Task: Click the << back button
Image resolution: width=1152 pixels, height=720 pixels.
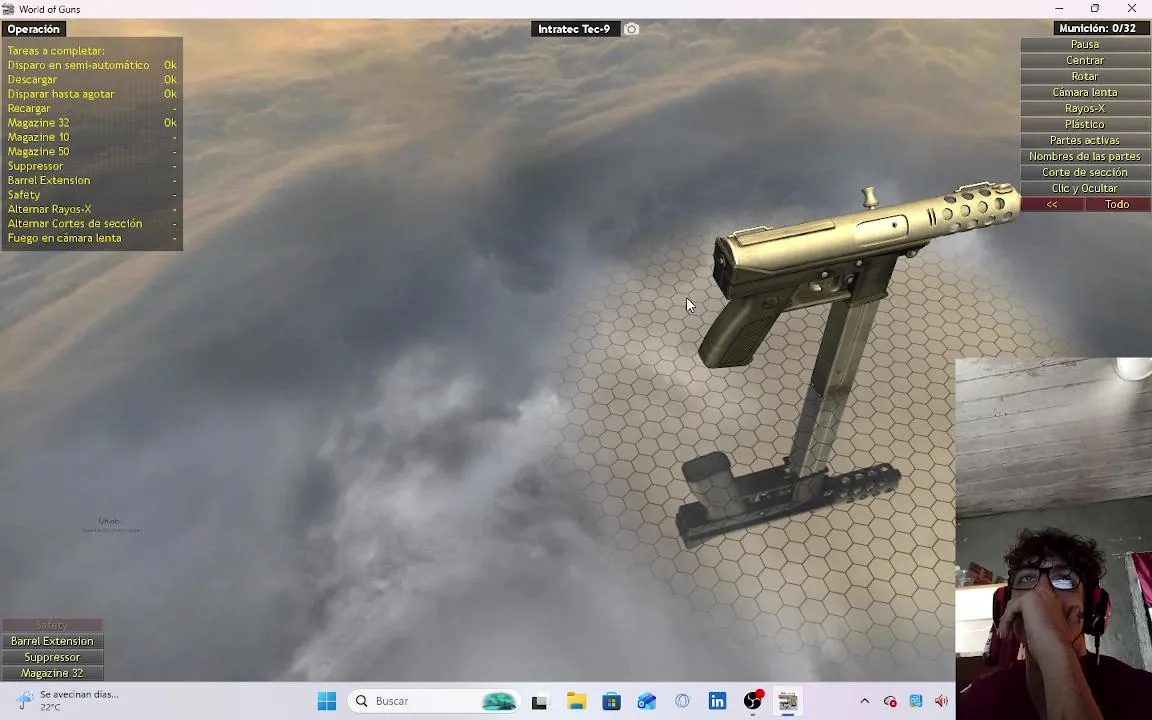Action: tap(1052, 204)
